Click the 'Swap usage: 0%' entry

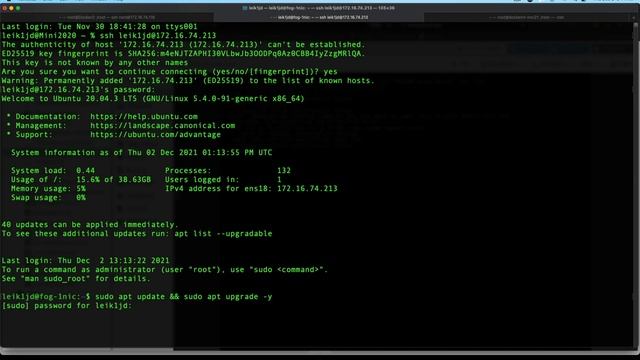pos(48,198)
